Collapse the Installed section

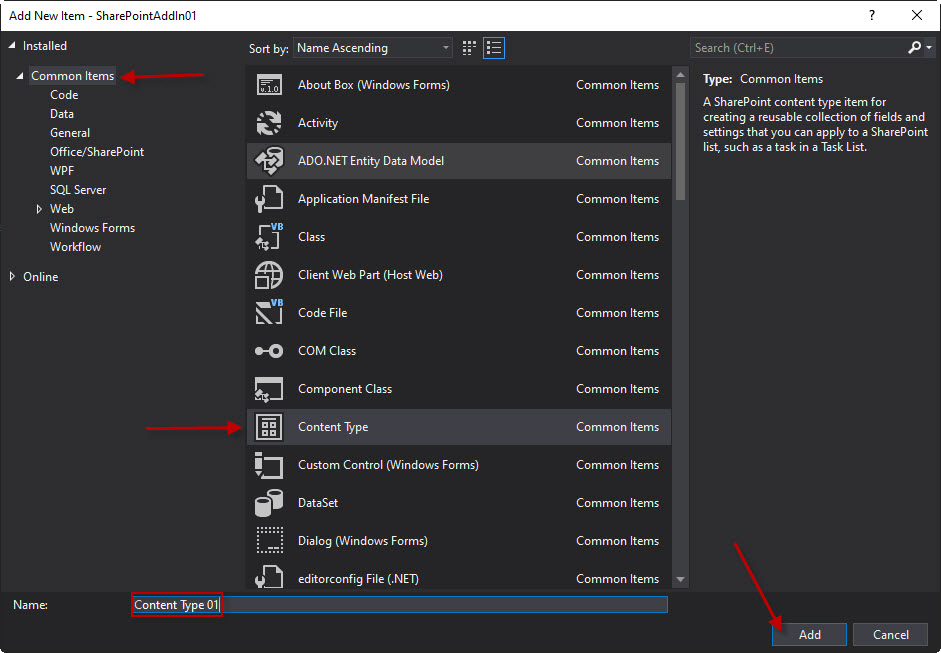[x=11, y=46]
